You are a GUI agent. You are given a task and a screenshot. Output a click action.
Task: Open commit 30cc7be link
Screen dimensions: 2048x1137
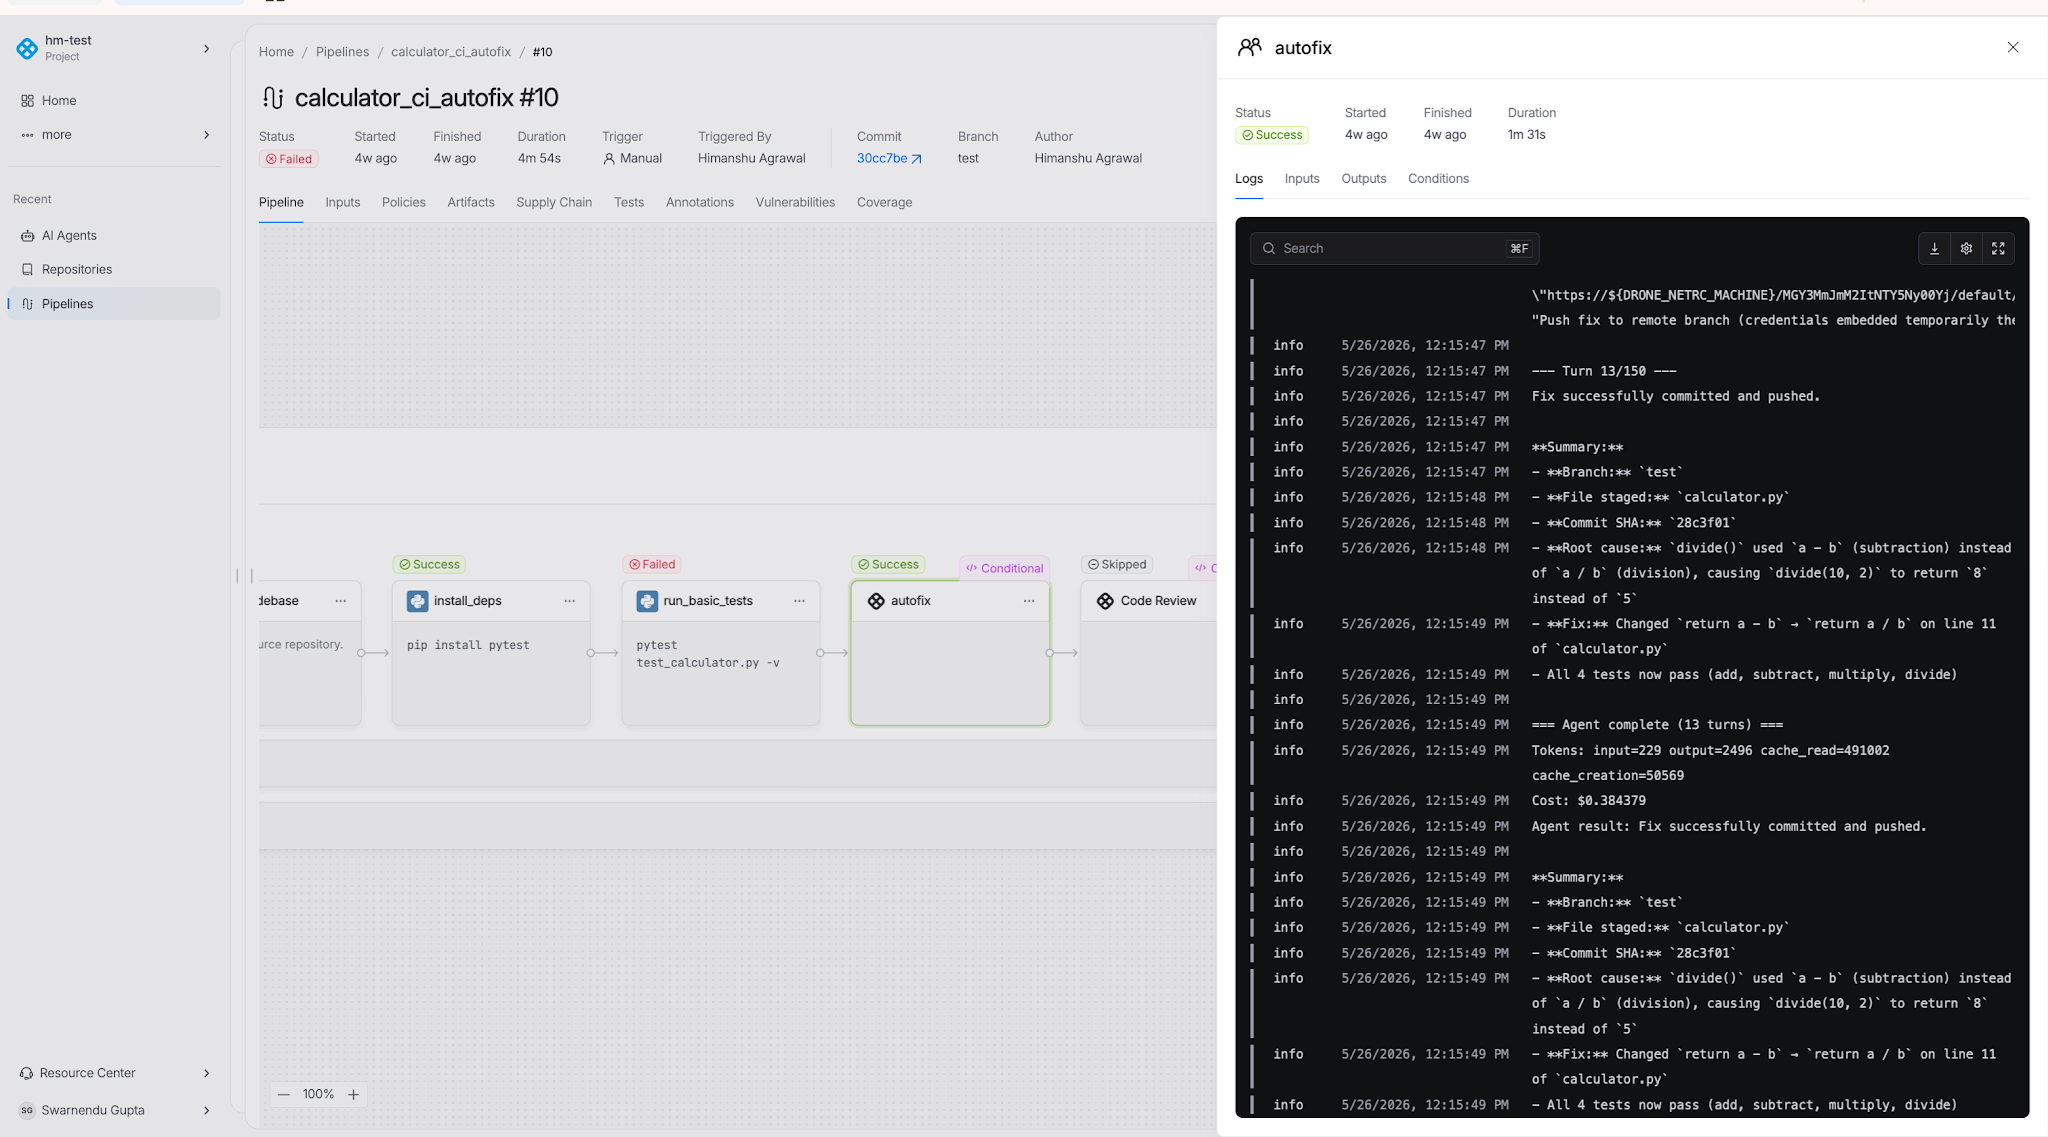coord(888,158)
